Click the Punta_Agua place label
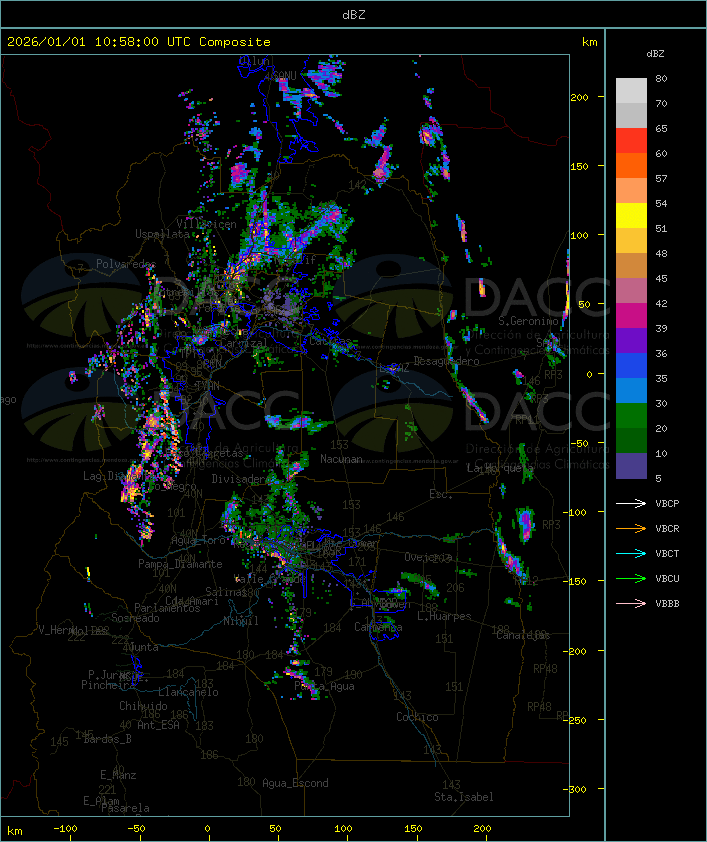This screenshot has width=707, height=842. click(324, 686)
